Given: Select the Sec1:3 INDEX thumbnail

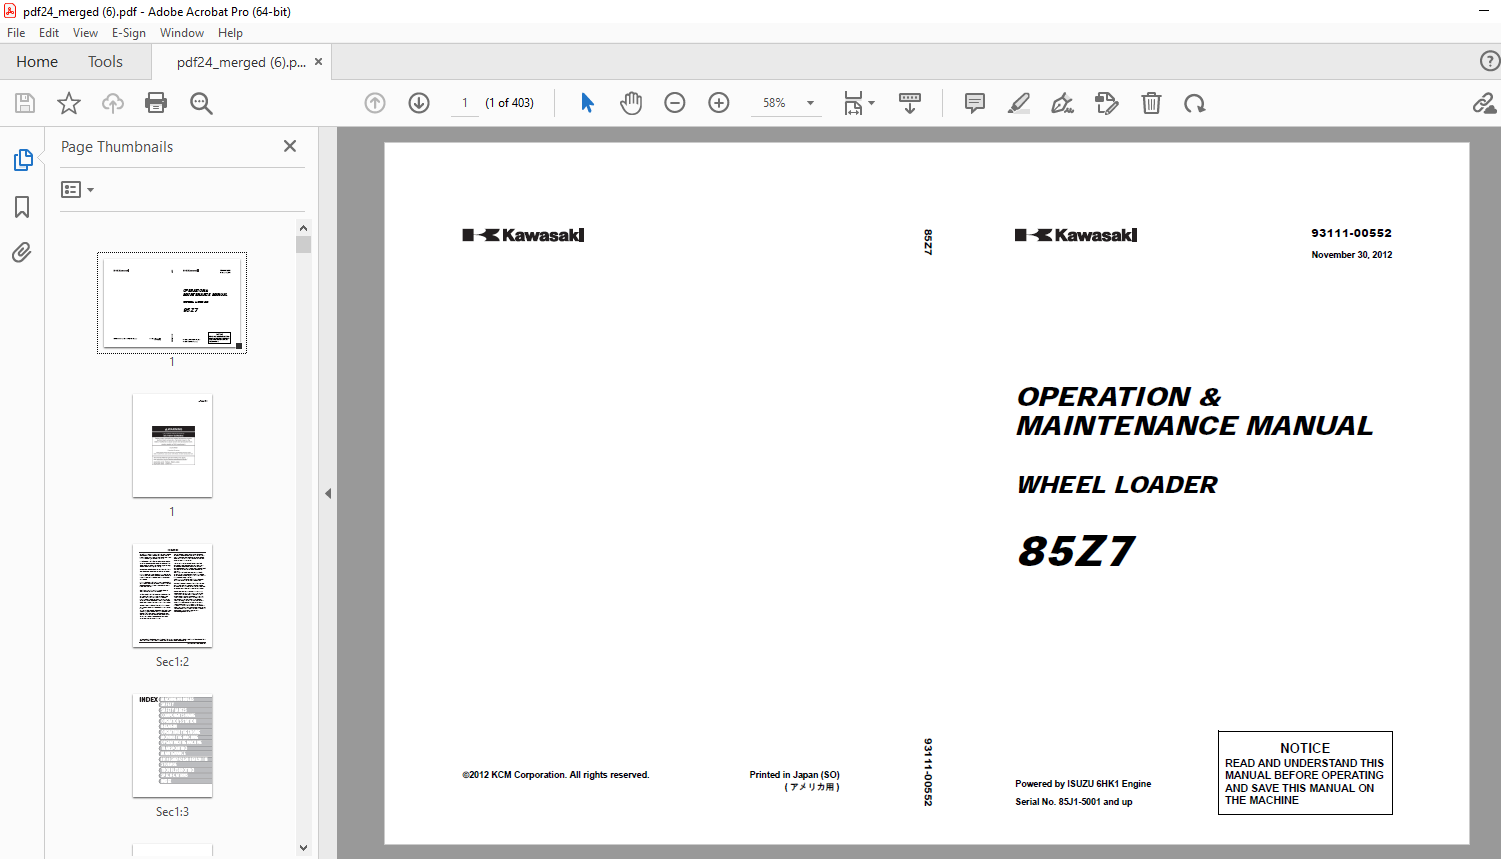Looking at the screenshot, I should point(172,745).
